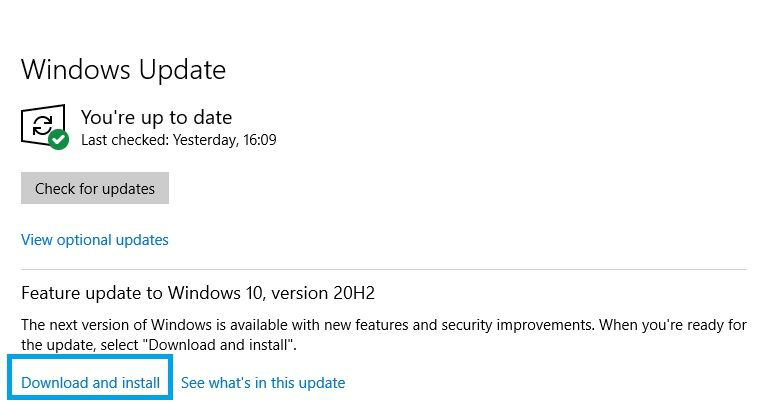
Task: Click the 20H2 version label
Action: tap(354, 293)
